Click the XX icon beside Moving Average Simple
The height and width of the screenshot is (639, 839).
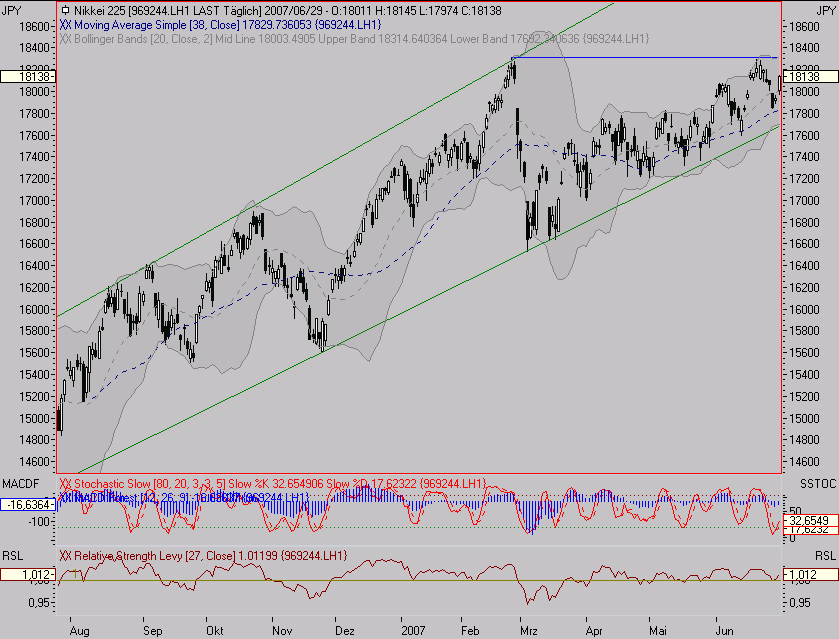66,24
